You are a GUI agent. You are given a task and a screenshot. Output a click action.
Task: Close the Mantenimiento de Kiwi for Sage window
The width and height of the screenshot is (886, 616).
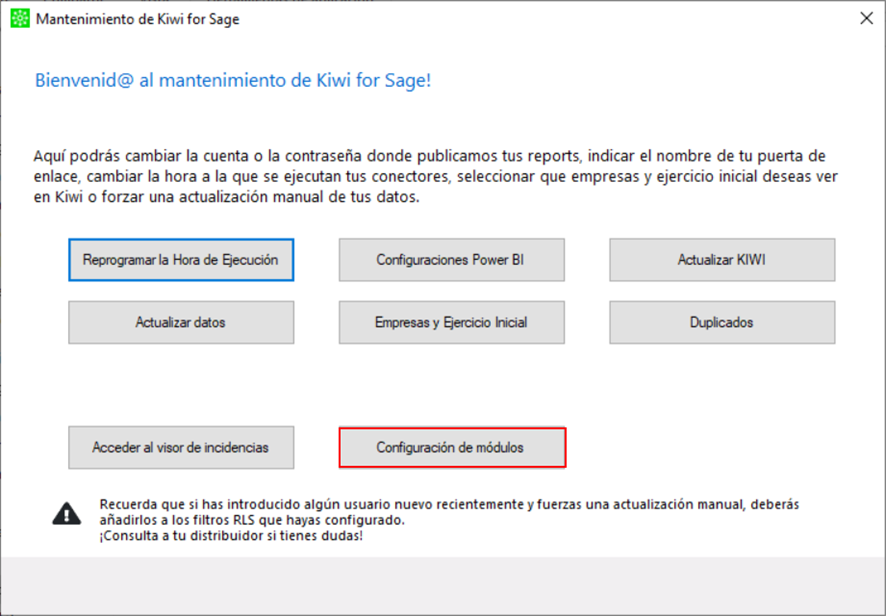[x=866, y=19]
